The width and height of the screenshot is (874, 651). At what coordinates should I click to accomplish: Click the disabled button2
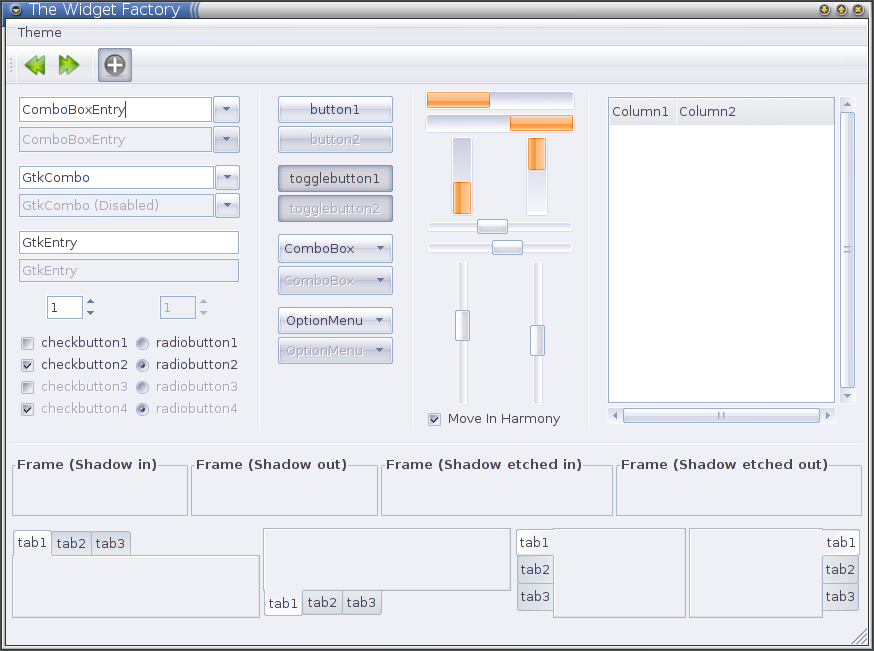tap(335, 139)
